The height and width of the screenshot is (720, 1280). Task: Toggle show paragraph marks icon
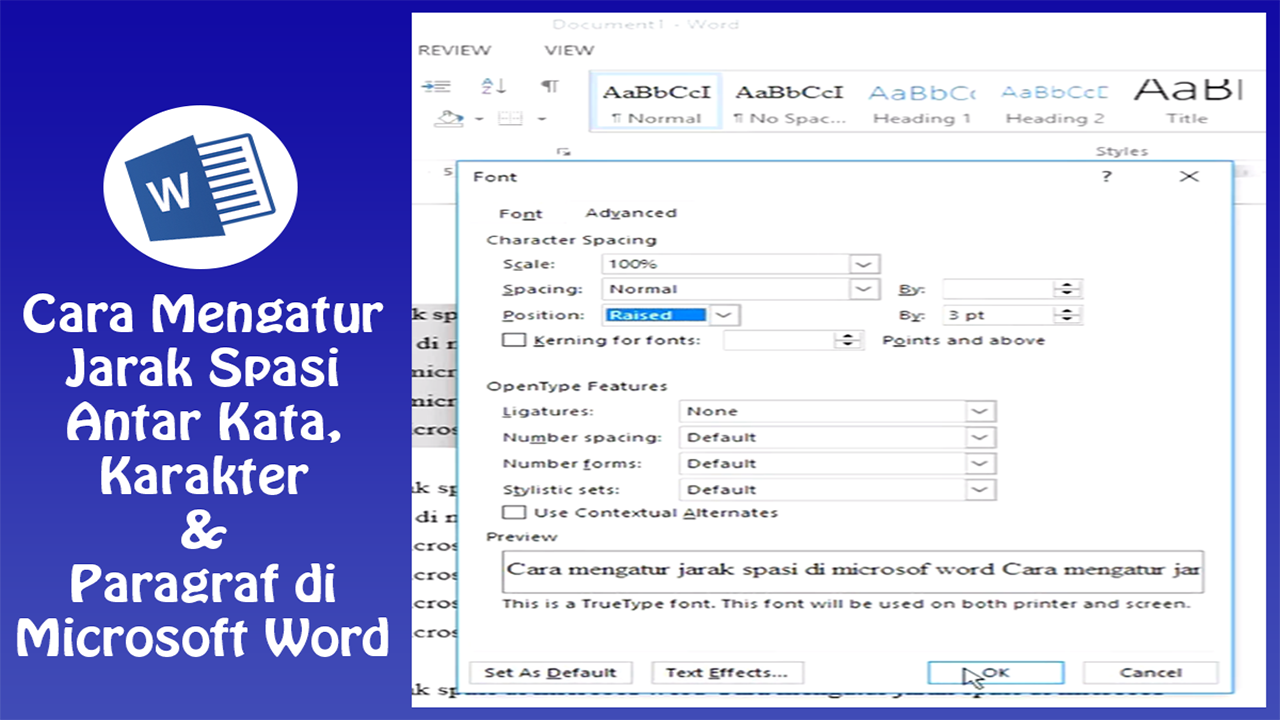click(x=549, y=86)
